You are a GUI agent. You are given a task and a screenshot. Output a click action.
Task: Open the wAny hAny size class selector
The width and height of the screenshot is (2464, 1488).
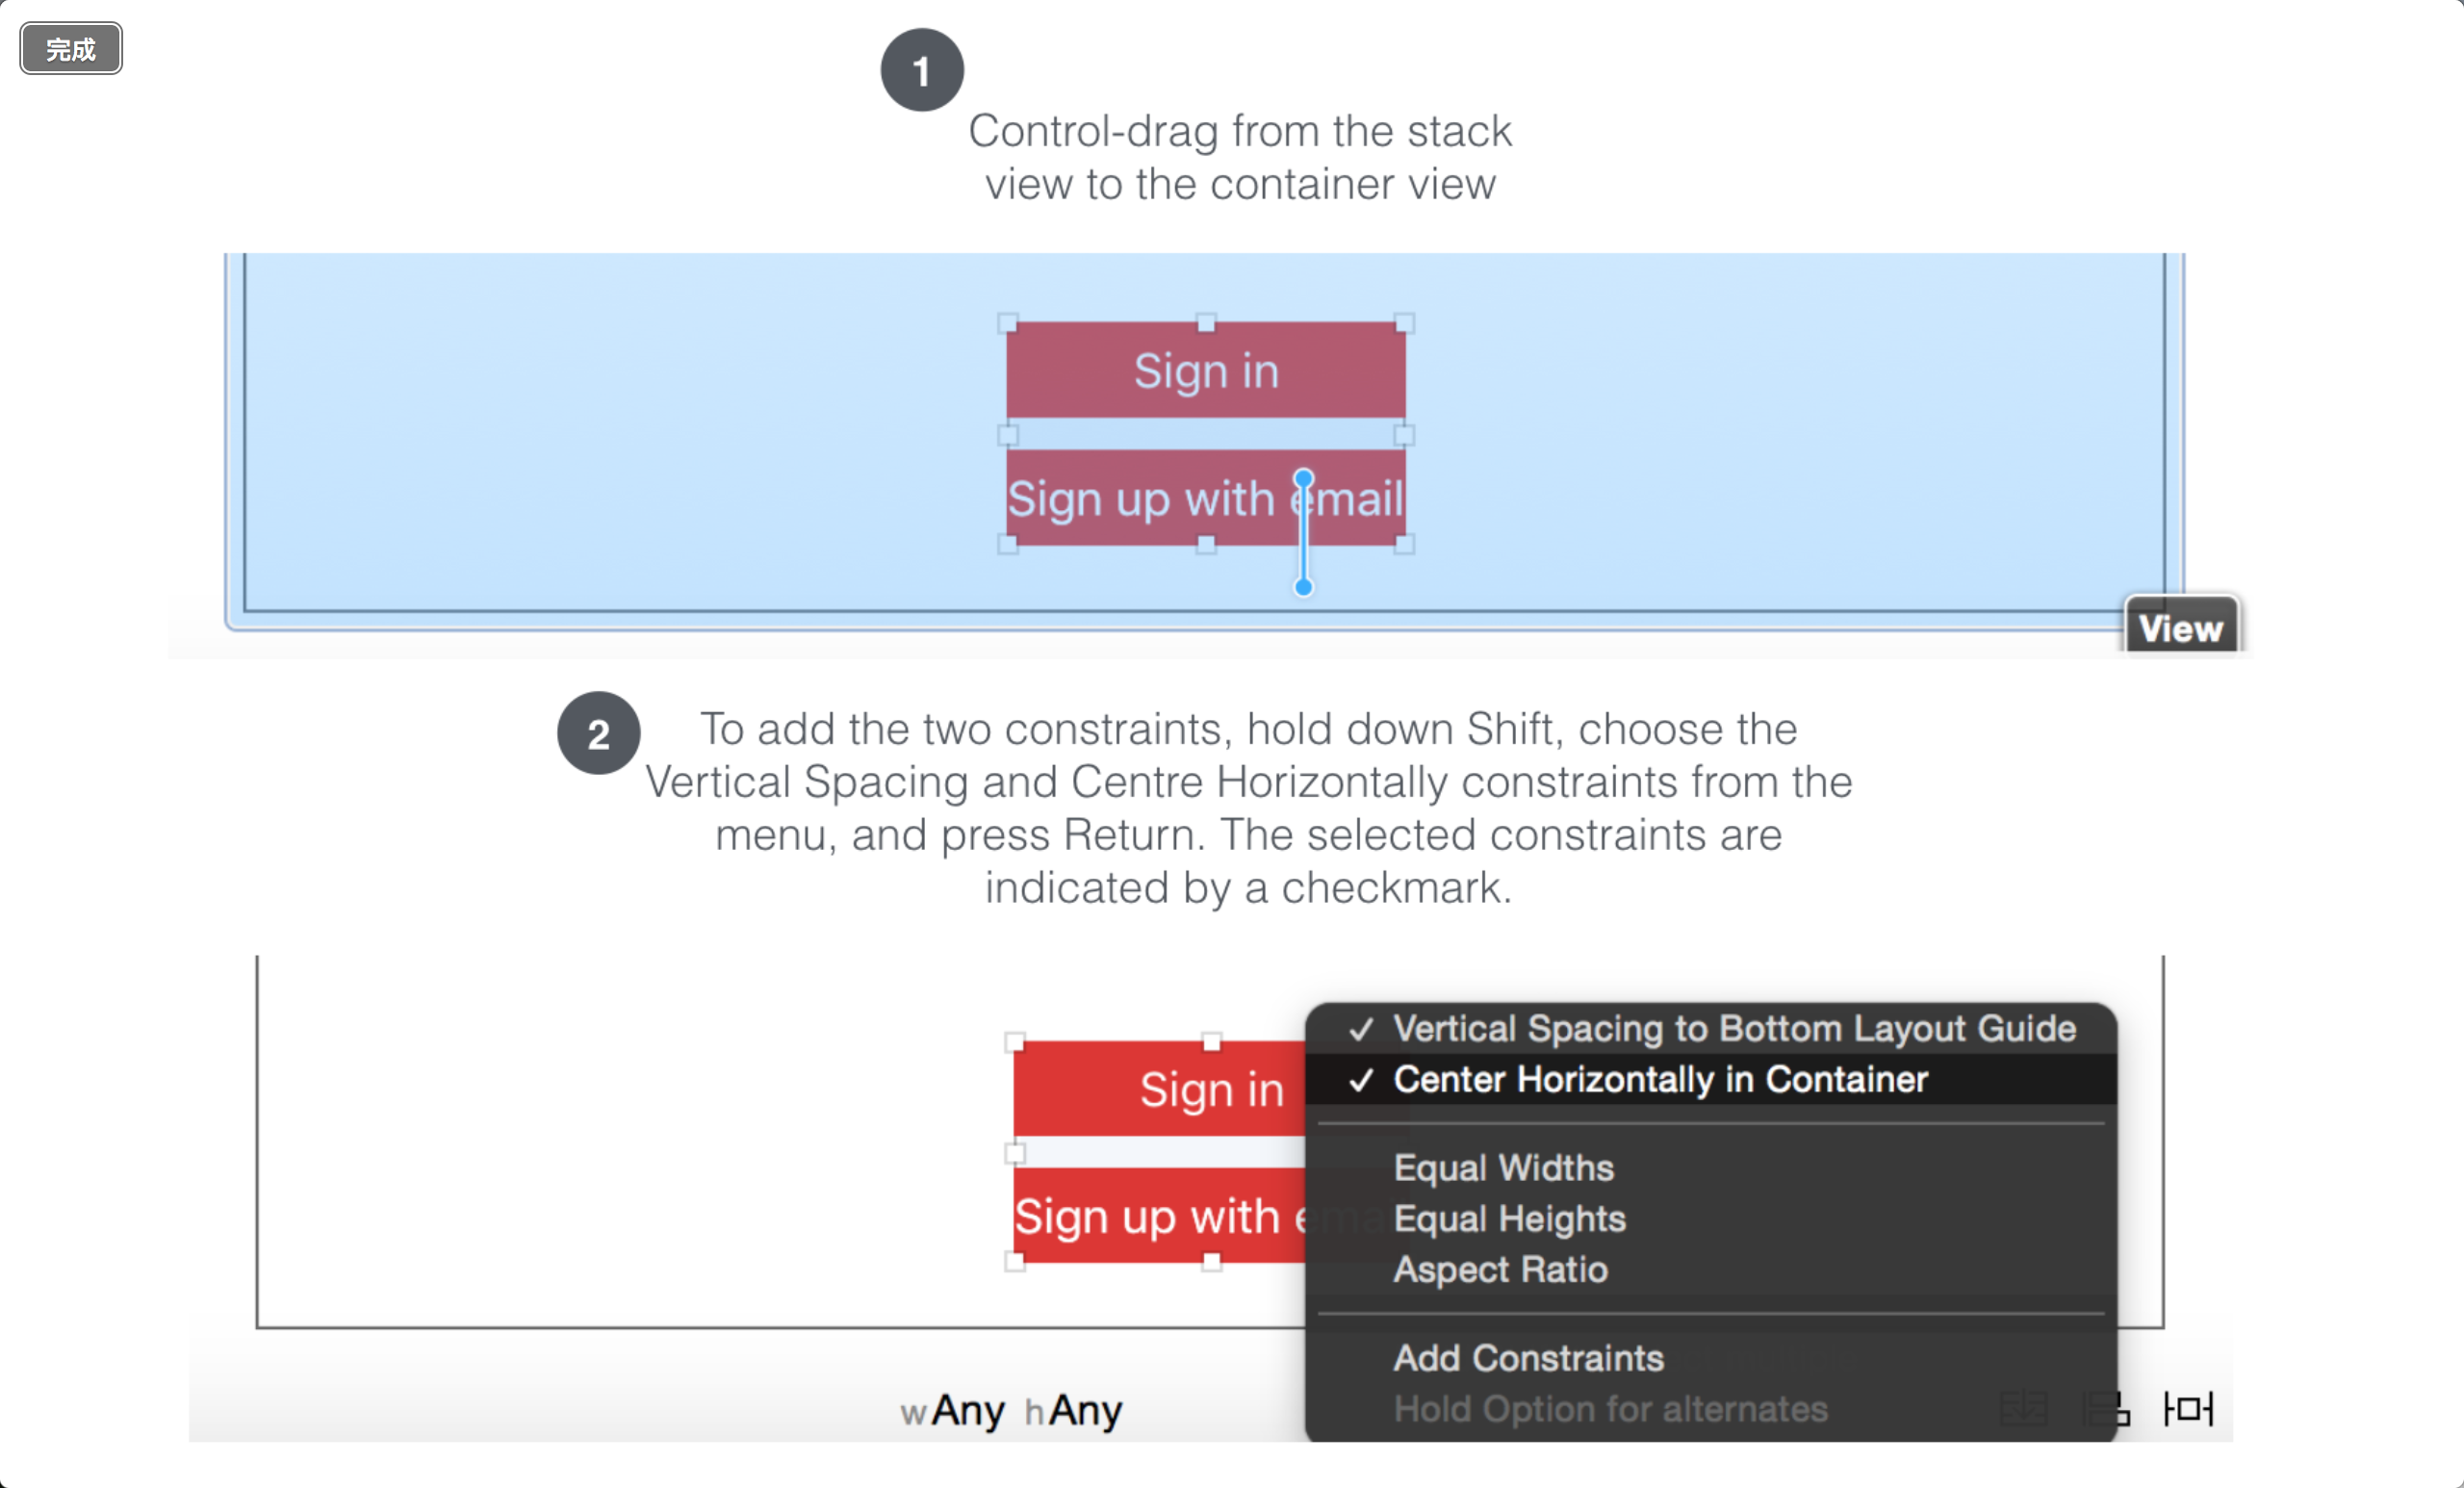coord(1011,1410)
